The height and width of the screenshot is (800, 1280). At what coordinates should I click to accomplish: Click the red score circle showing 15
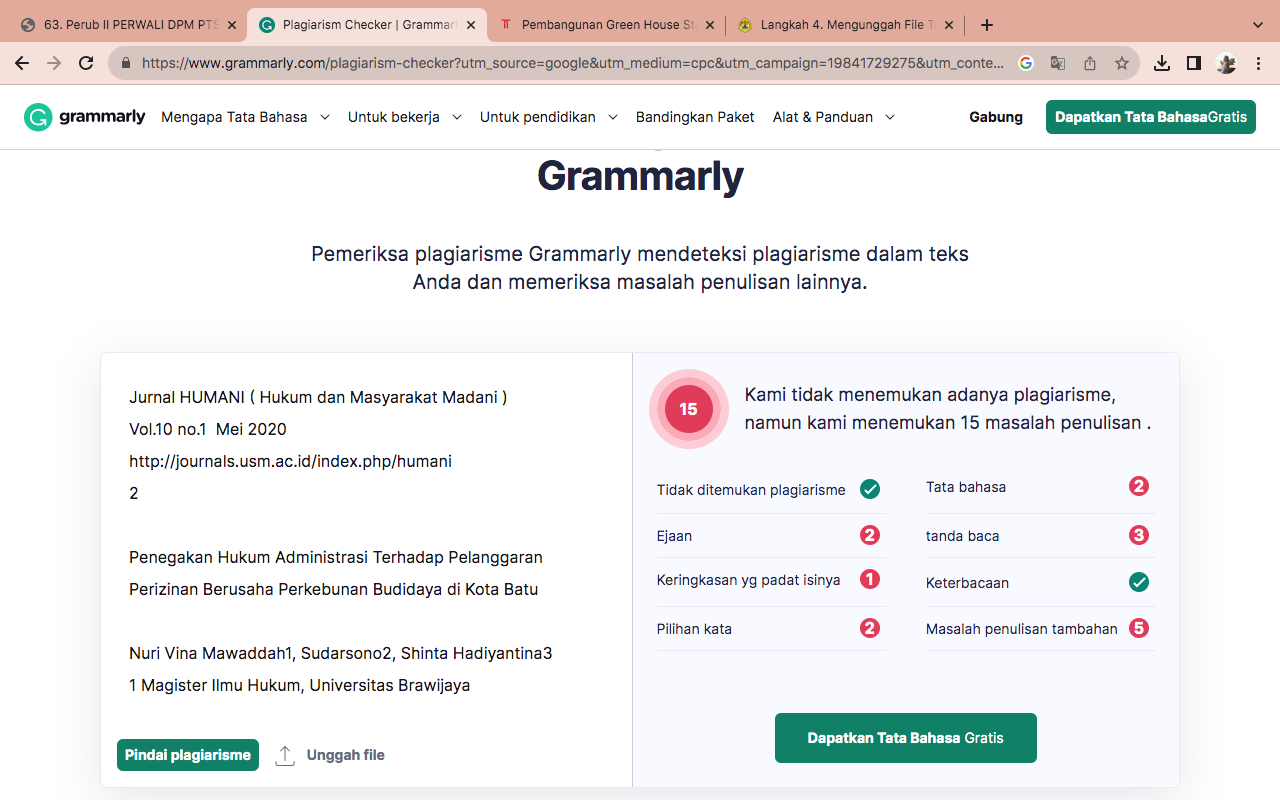(x=689, y=409)
